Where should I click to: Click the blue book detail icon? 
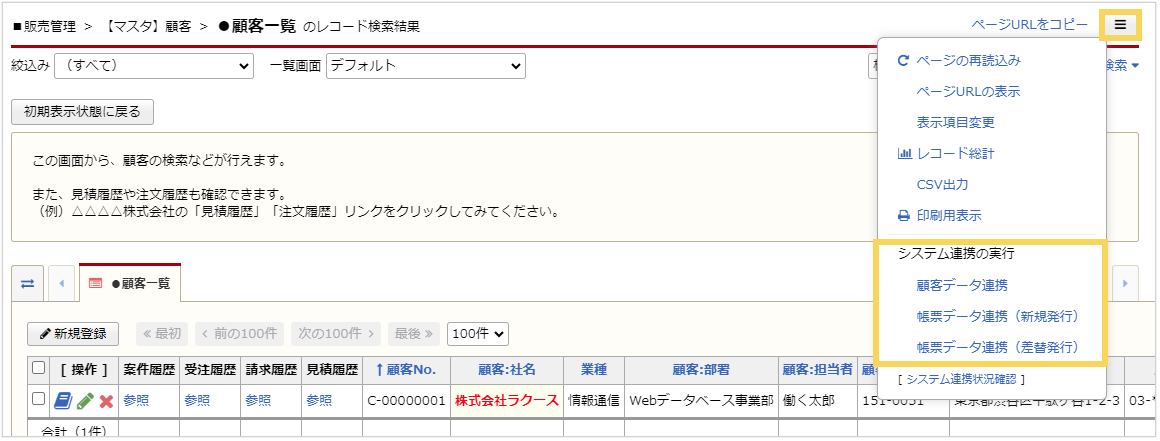pyautogui.click(x=62, y=400)
